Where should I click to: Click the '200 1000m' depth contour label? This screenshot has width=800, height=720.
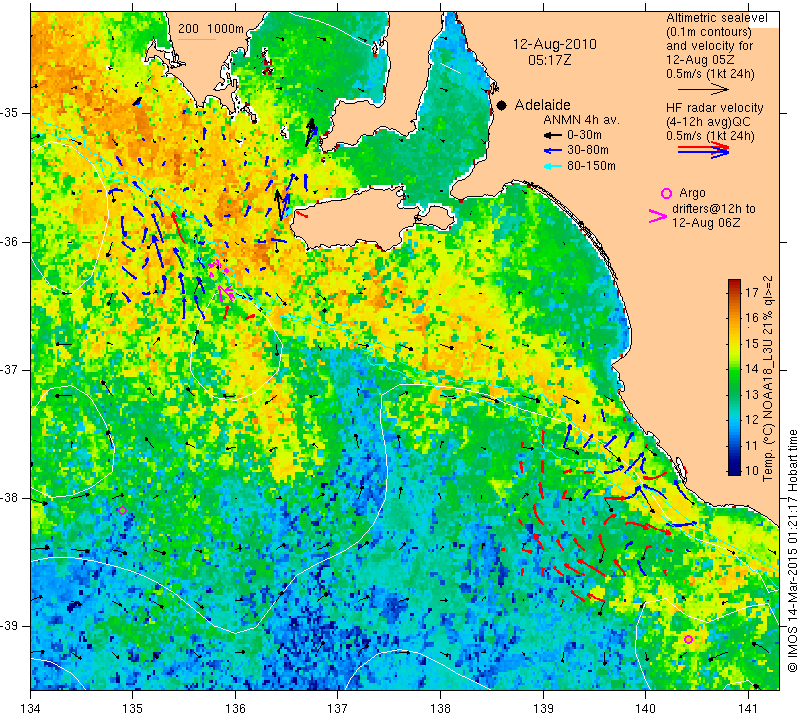click(211, 29)
